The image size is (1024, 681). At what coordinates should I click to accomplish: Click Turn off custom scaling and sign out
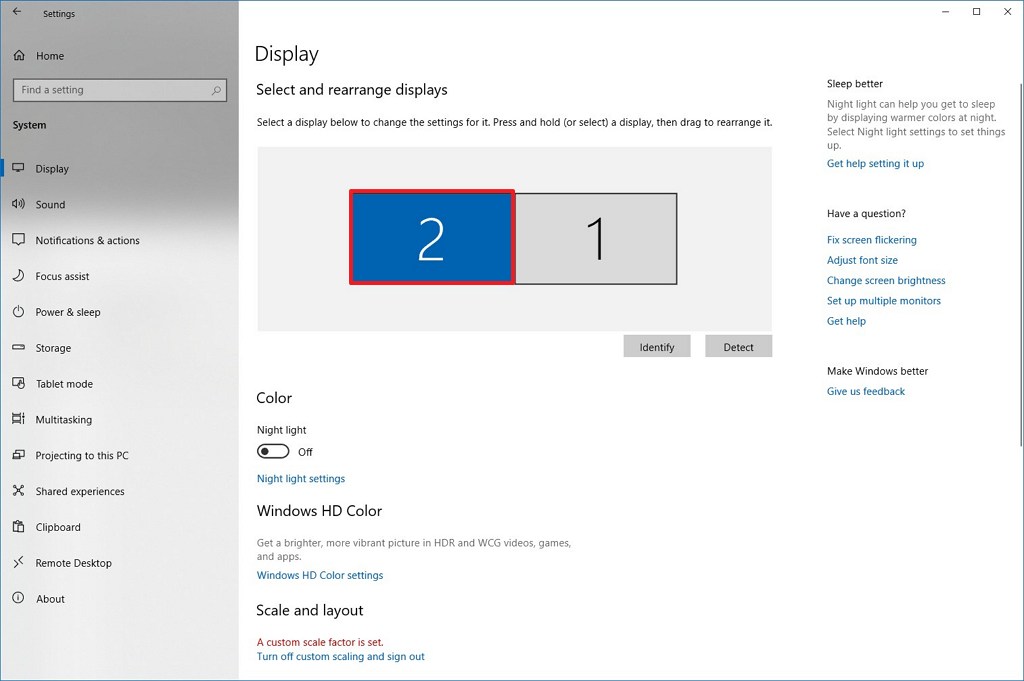pyautogui.click(x=340, y=656)
